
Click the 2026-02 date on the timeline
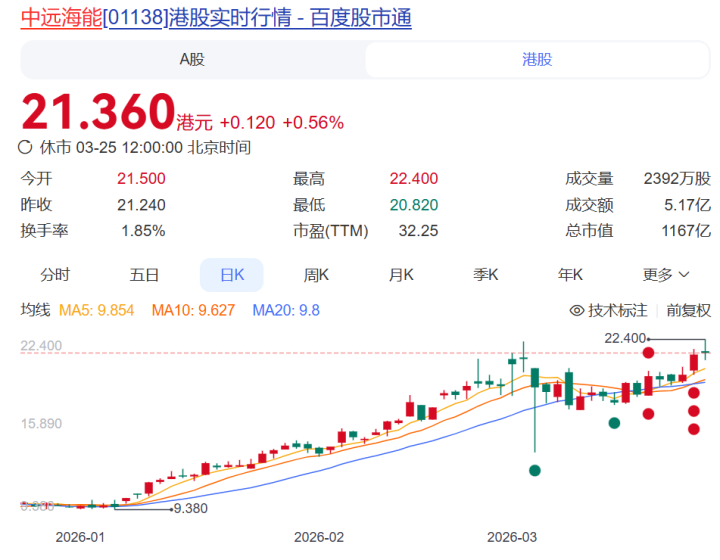[x=319, y=537]
